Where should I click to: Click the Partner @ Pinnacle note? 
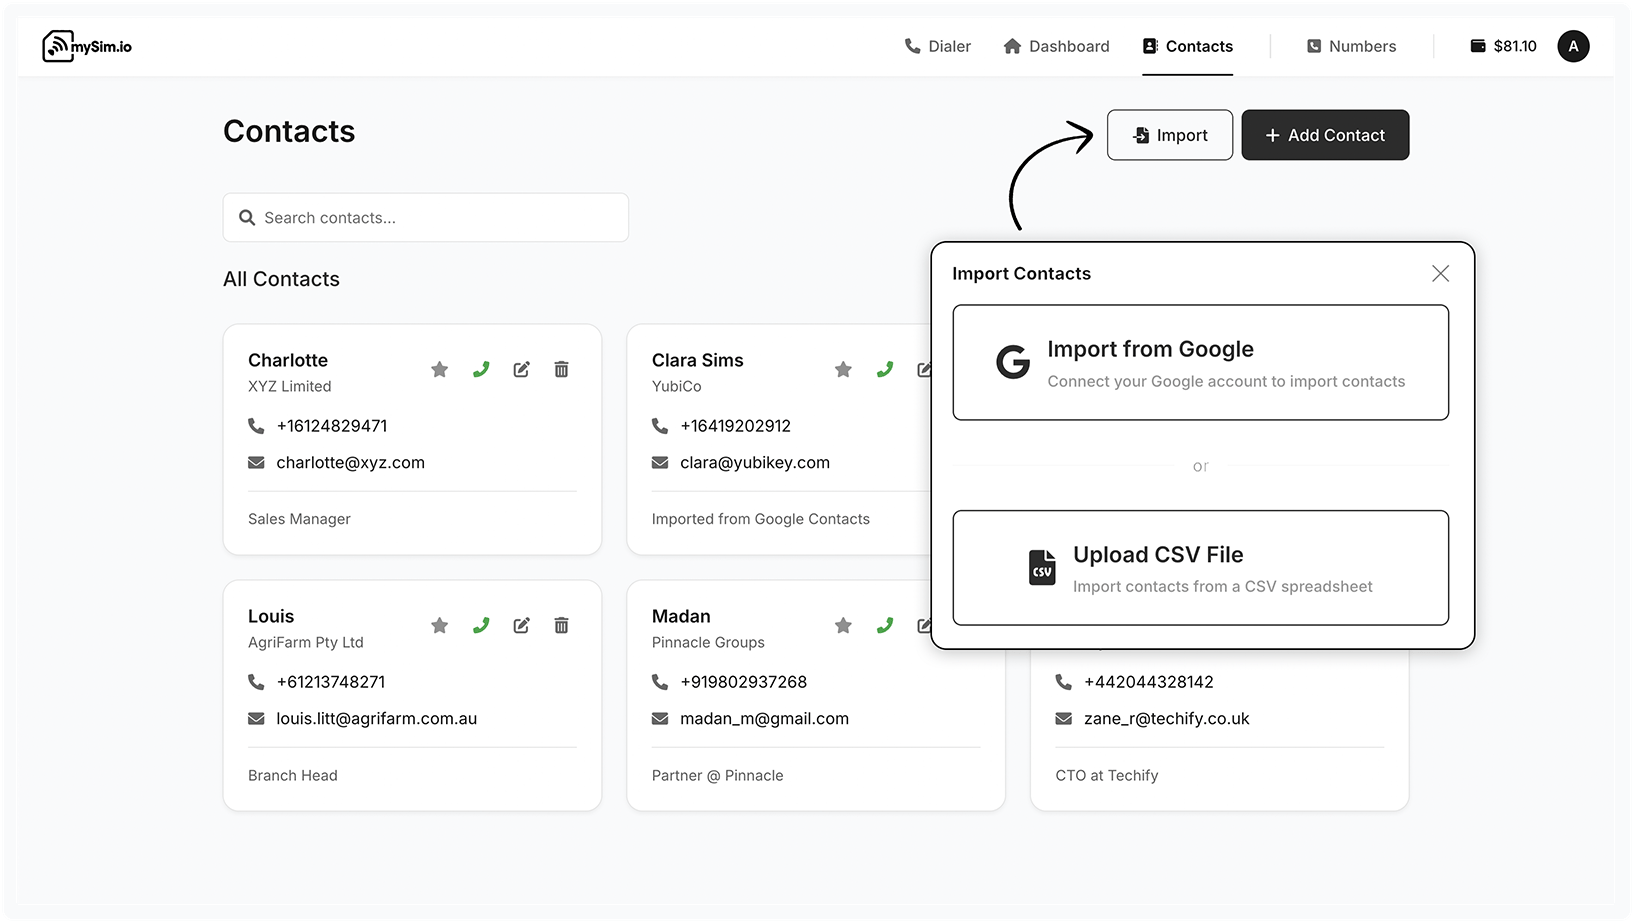[718, 775]
